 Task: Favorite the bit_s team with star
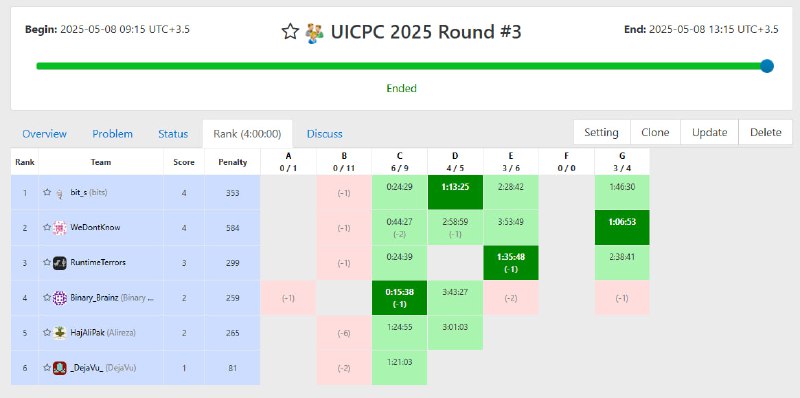pyautogui.click(x=47, y=192)
